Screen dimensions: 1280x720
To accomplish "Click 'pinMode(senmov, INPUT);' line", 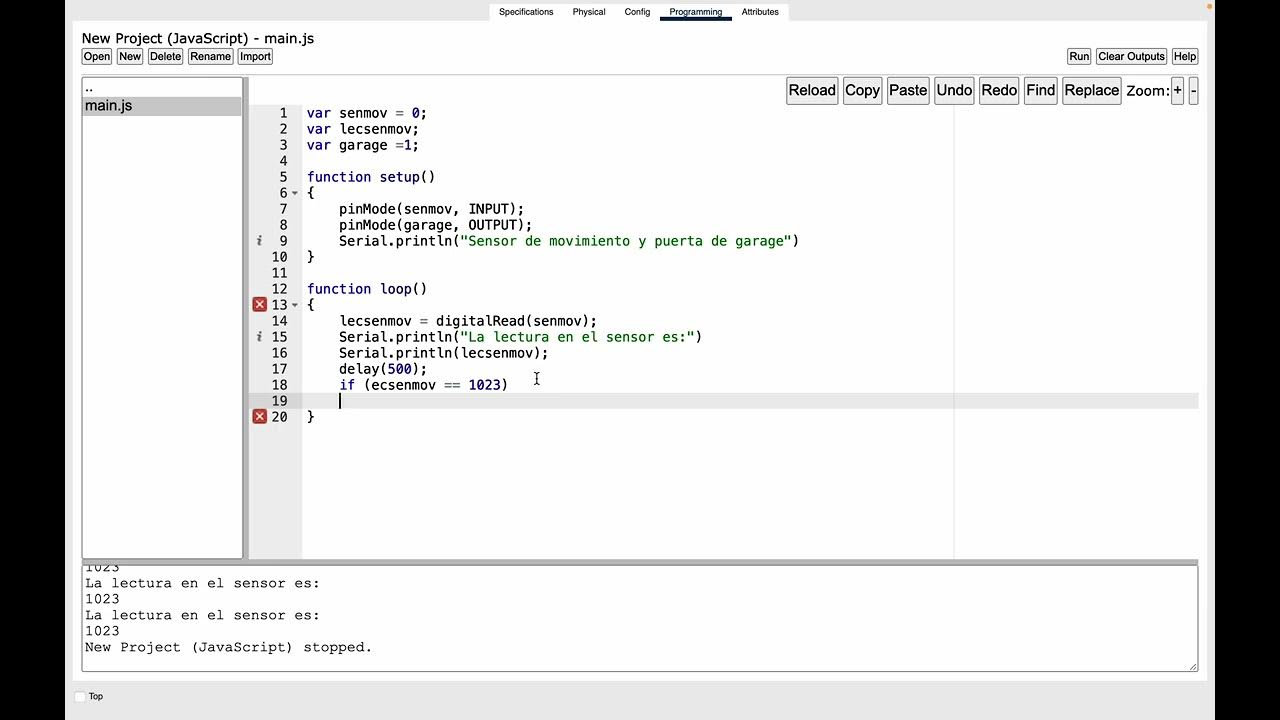I will pos(432,209).
